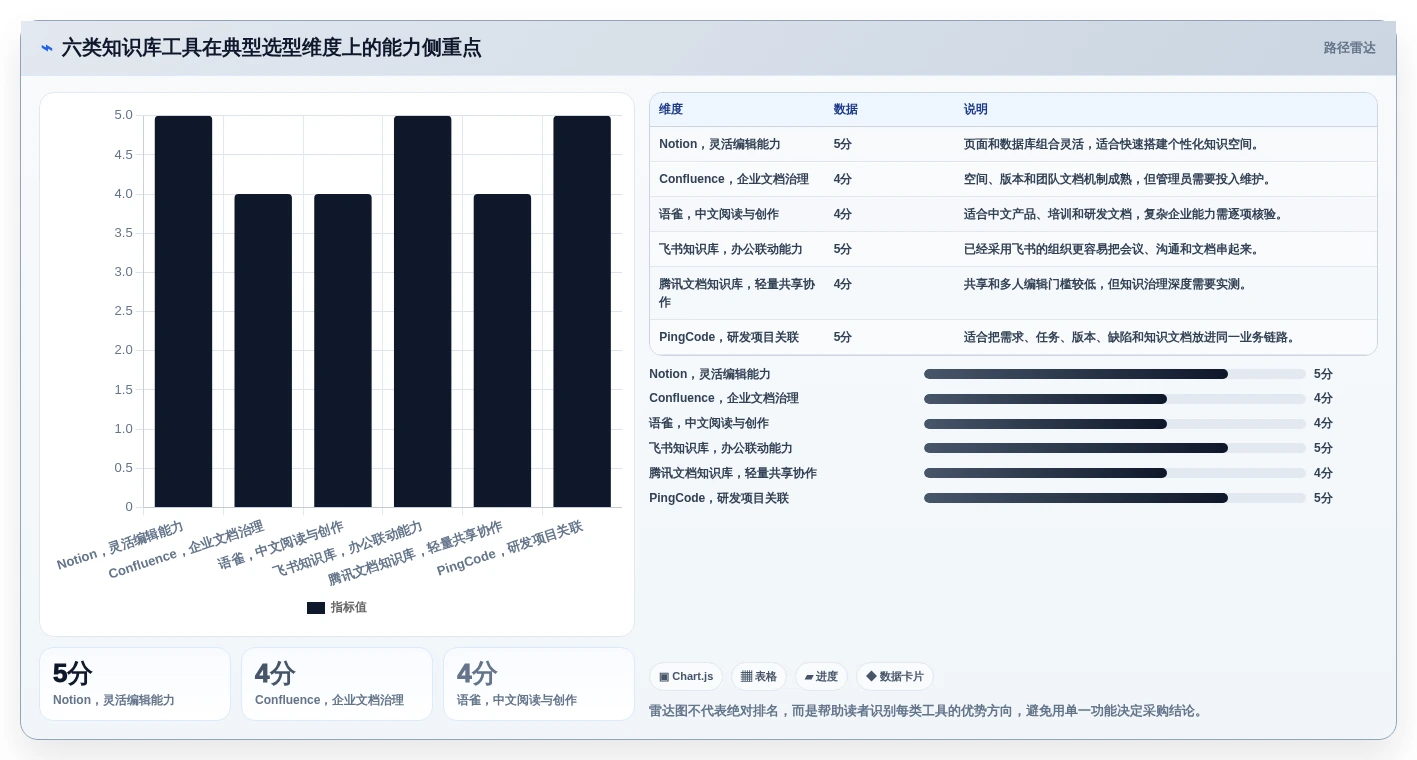
Task: Click the blue lightning icon beside the title
Action: click(47, 48)
